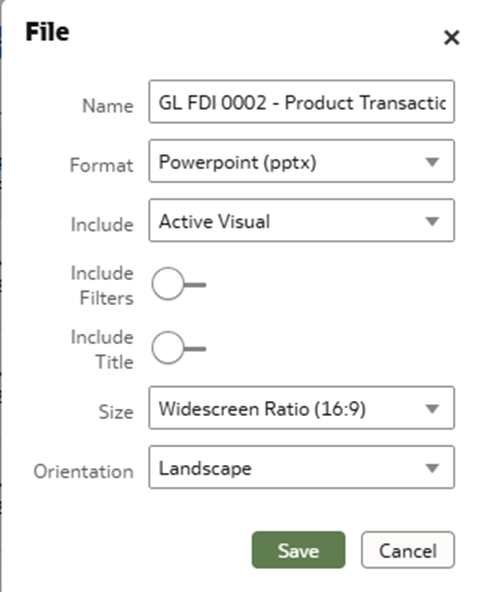
Task: Click the Orientation label text
Action: (83, 472)
